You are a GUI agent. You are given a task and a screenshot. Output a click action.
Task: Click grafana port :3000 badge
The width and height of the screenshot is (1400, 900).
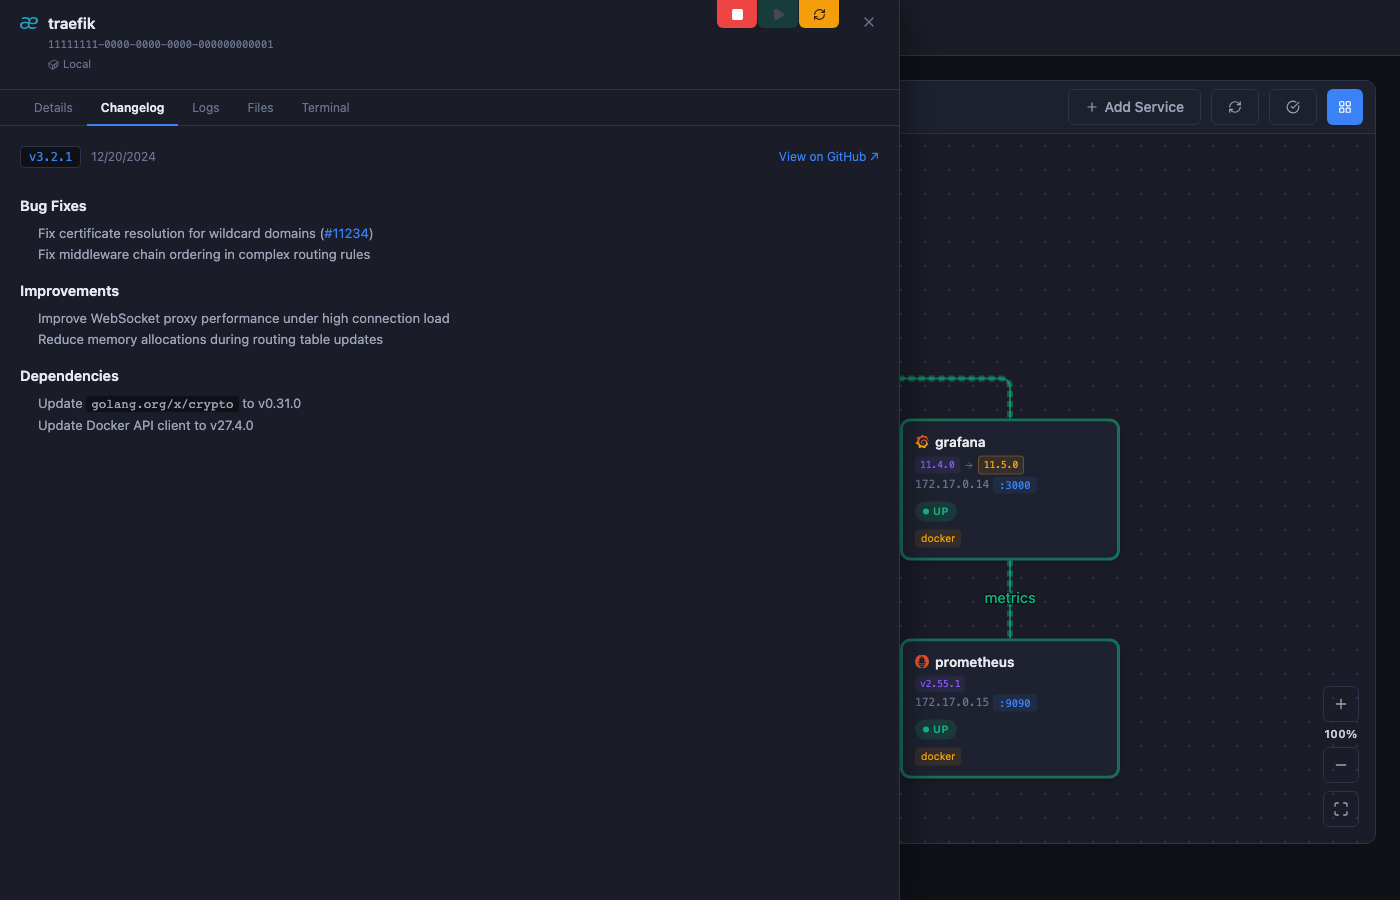(x=1015, y=485)
